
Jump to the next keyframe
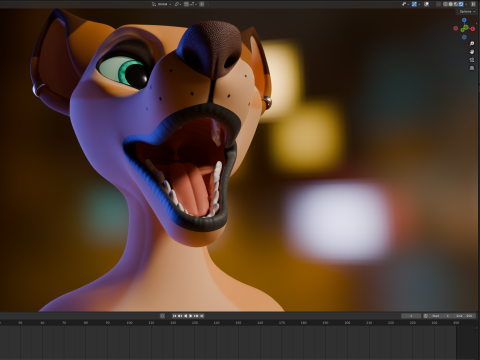[x=196, y=316]
